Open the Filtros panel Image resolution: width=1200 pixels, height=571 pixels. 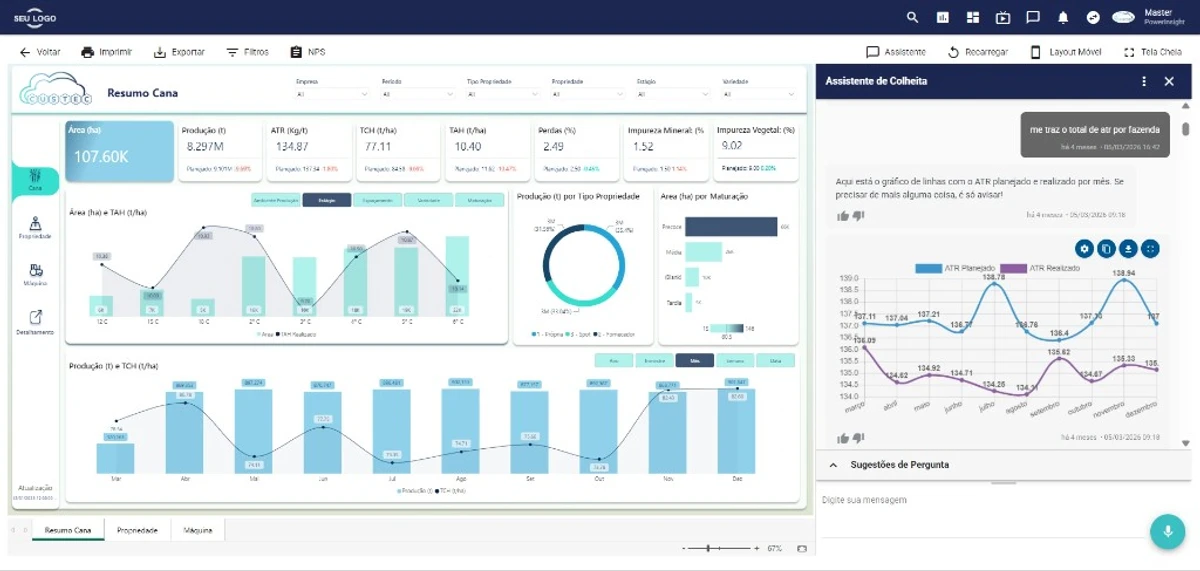coord(247,52)
